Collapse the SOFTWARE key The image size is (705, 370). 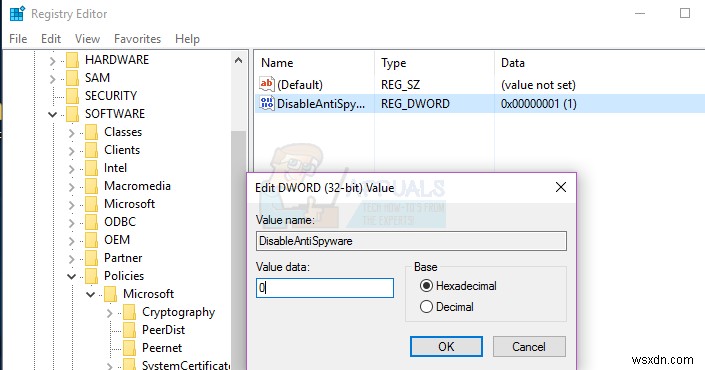(53, 115)
